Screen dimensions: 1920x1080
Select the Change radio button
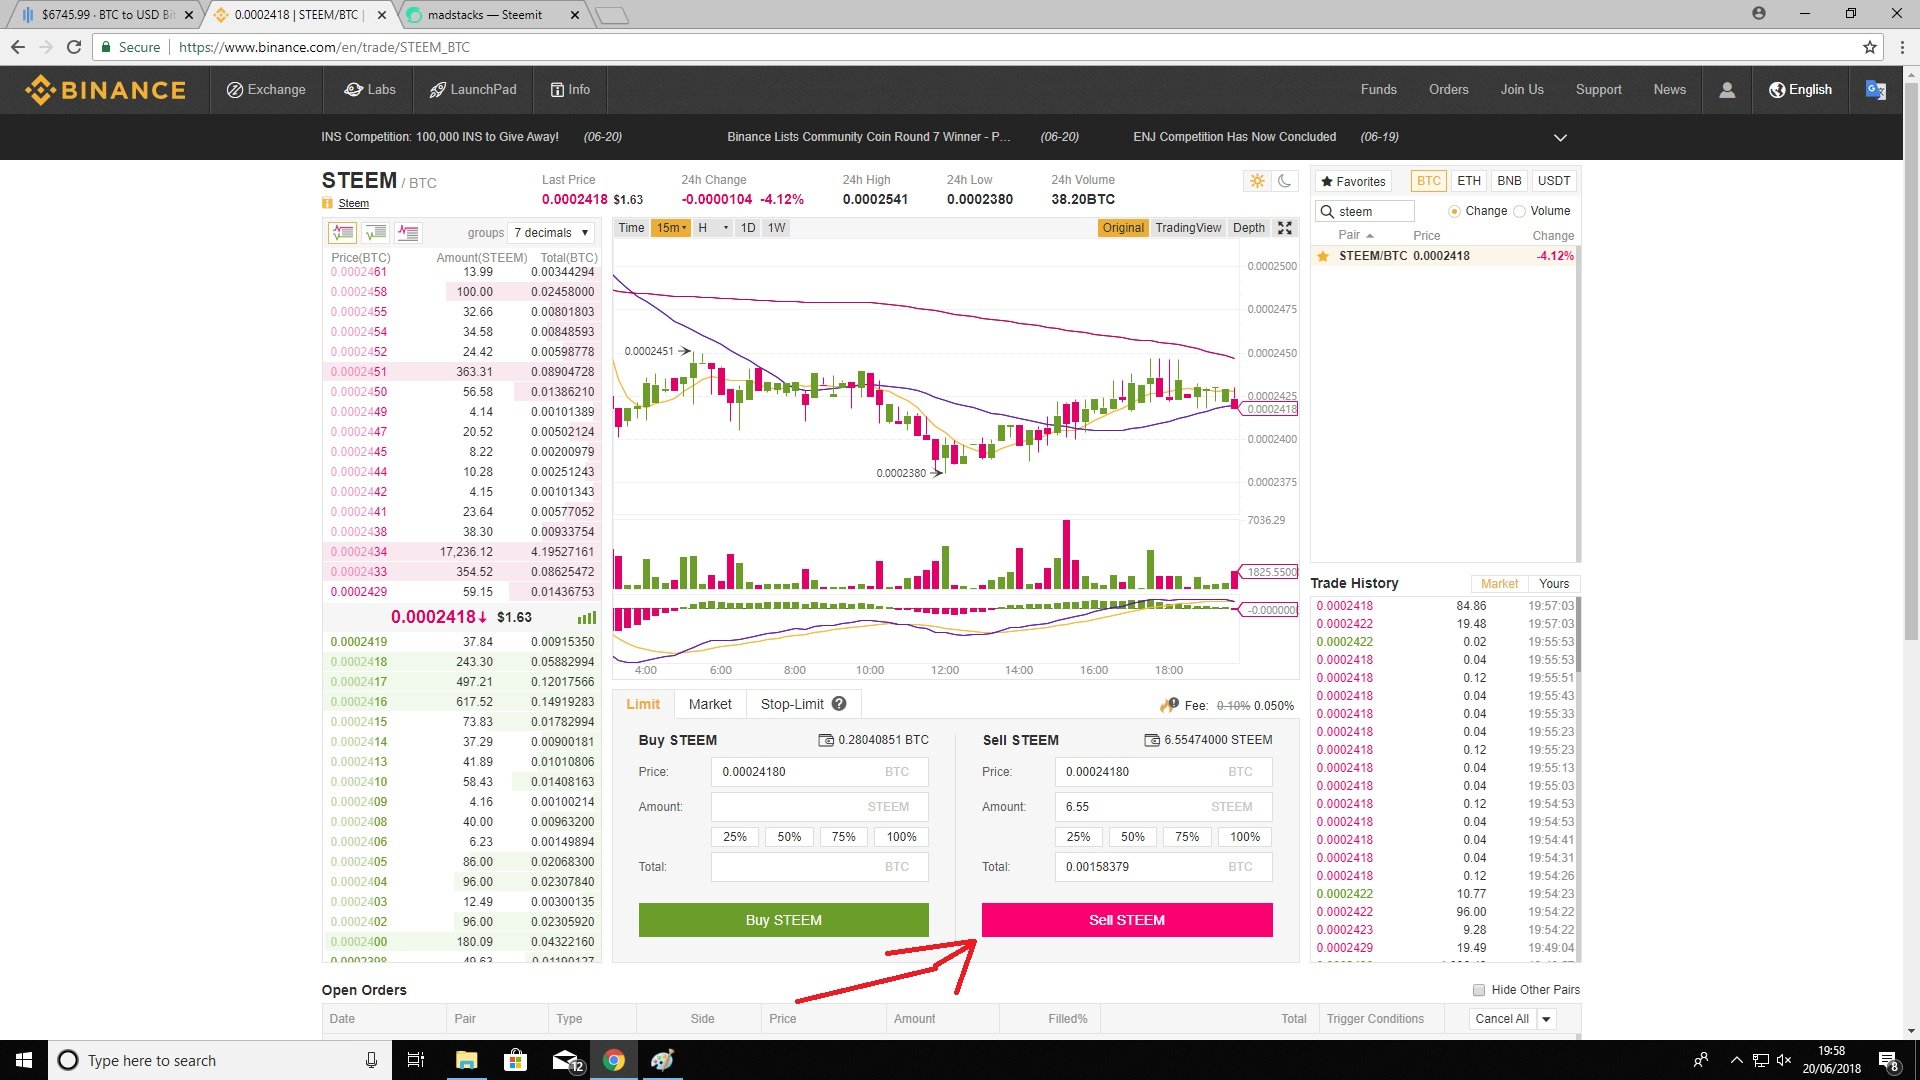[1454, 211]
